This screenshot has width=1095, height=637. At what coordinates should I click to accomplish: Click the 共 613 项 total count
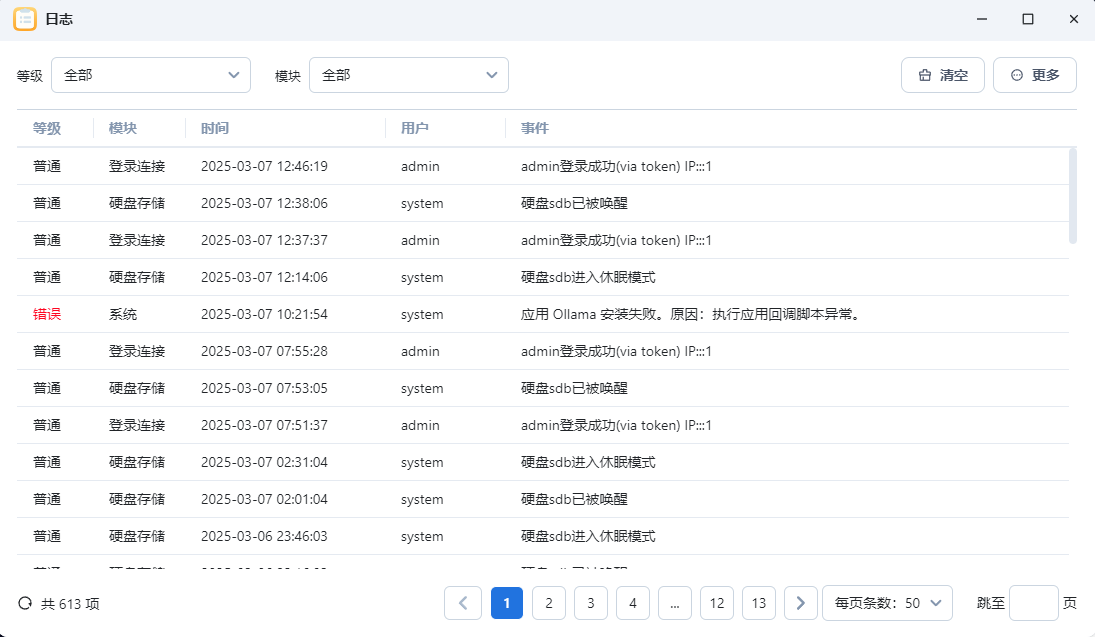[70, 603]
